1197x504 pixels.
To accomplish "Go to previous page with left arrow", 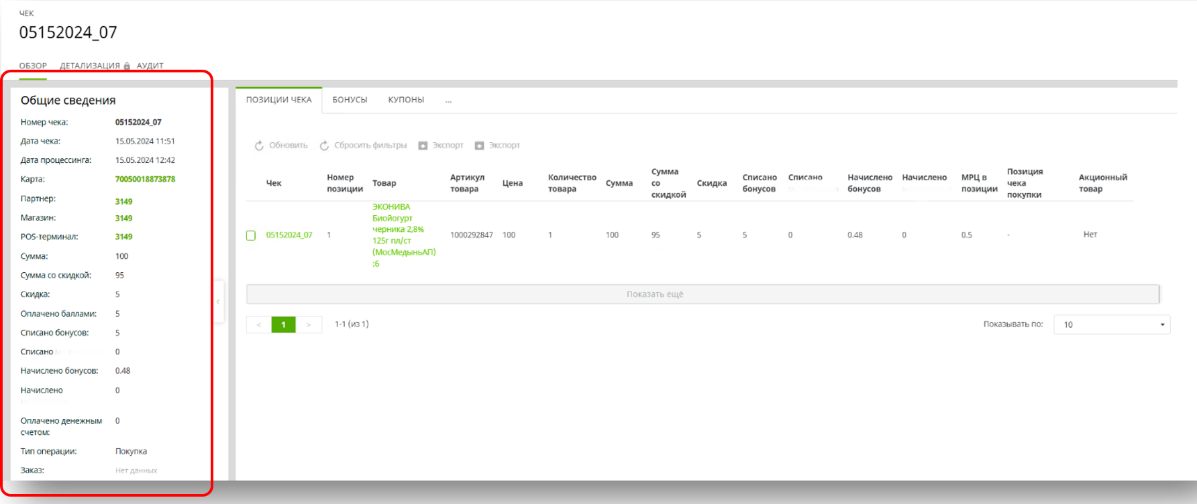I will 258,325.
